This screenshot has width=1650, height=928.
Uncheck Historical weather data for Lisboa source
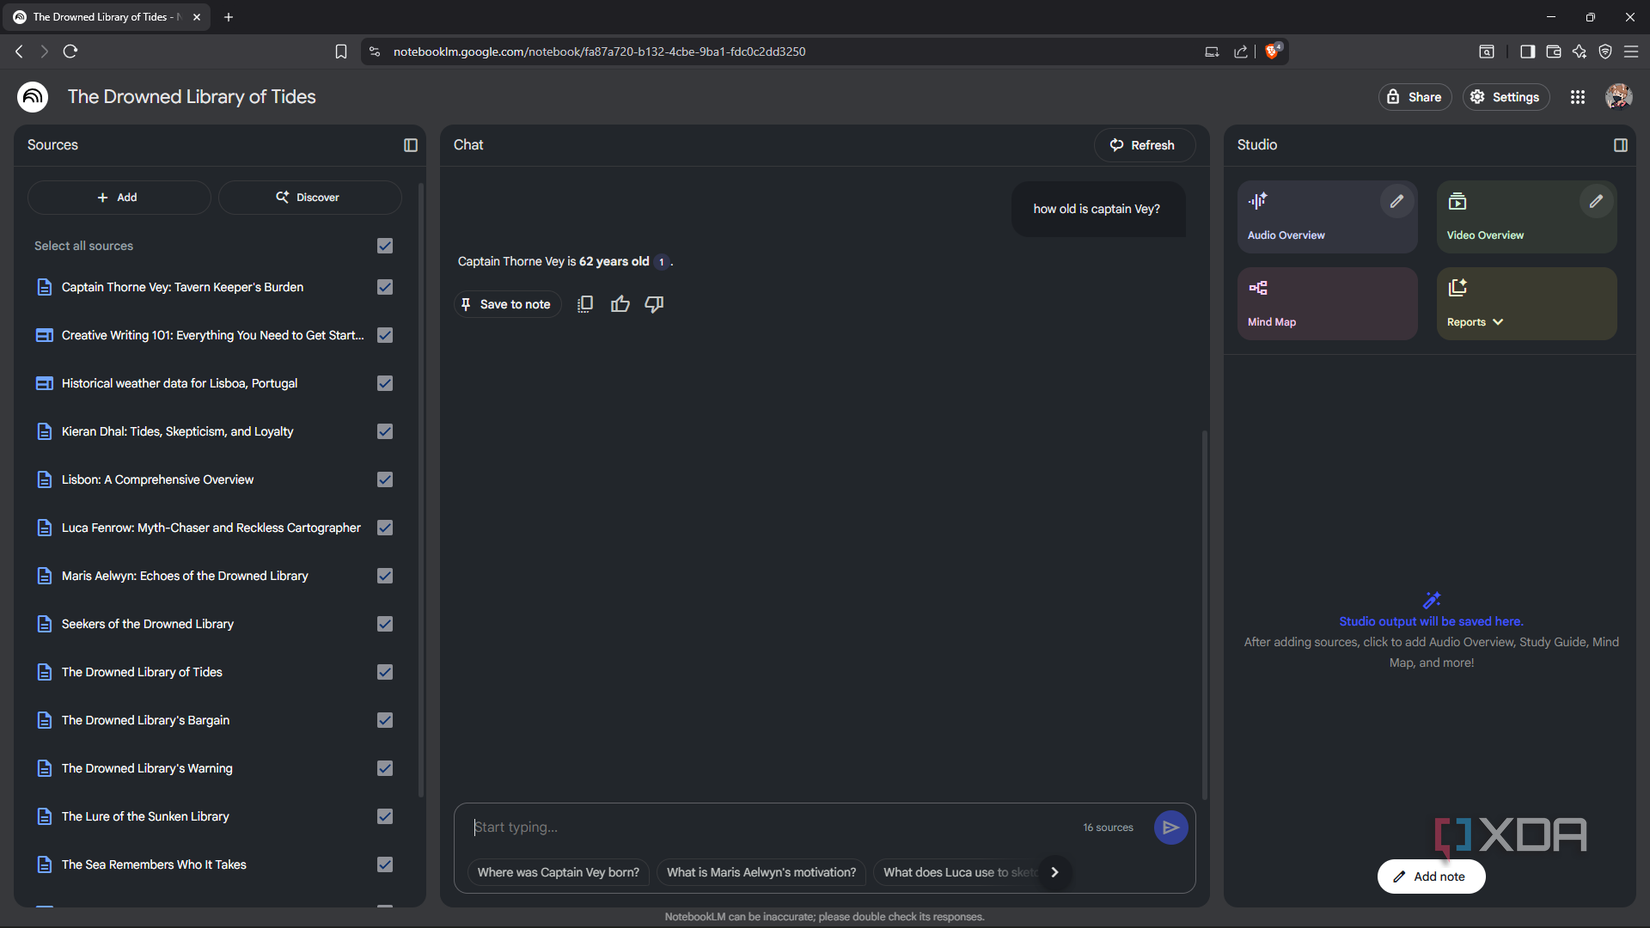(x=385, y=383)
